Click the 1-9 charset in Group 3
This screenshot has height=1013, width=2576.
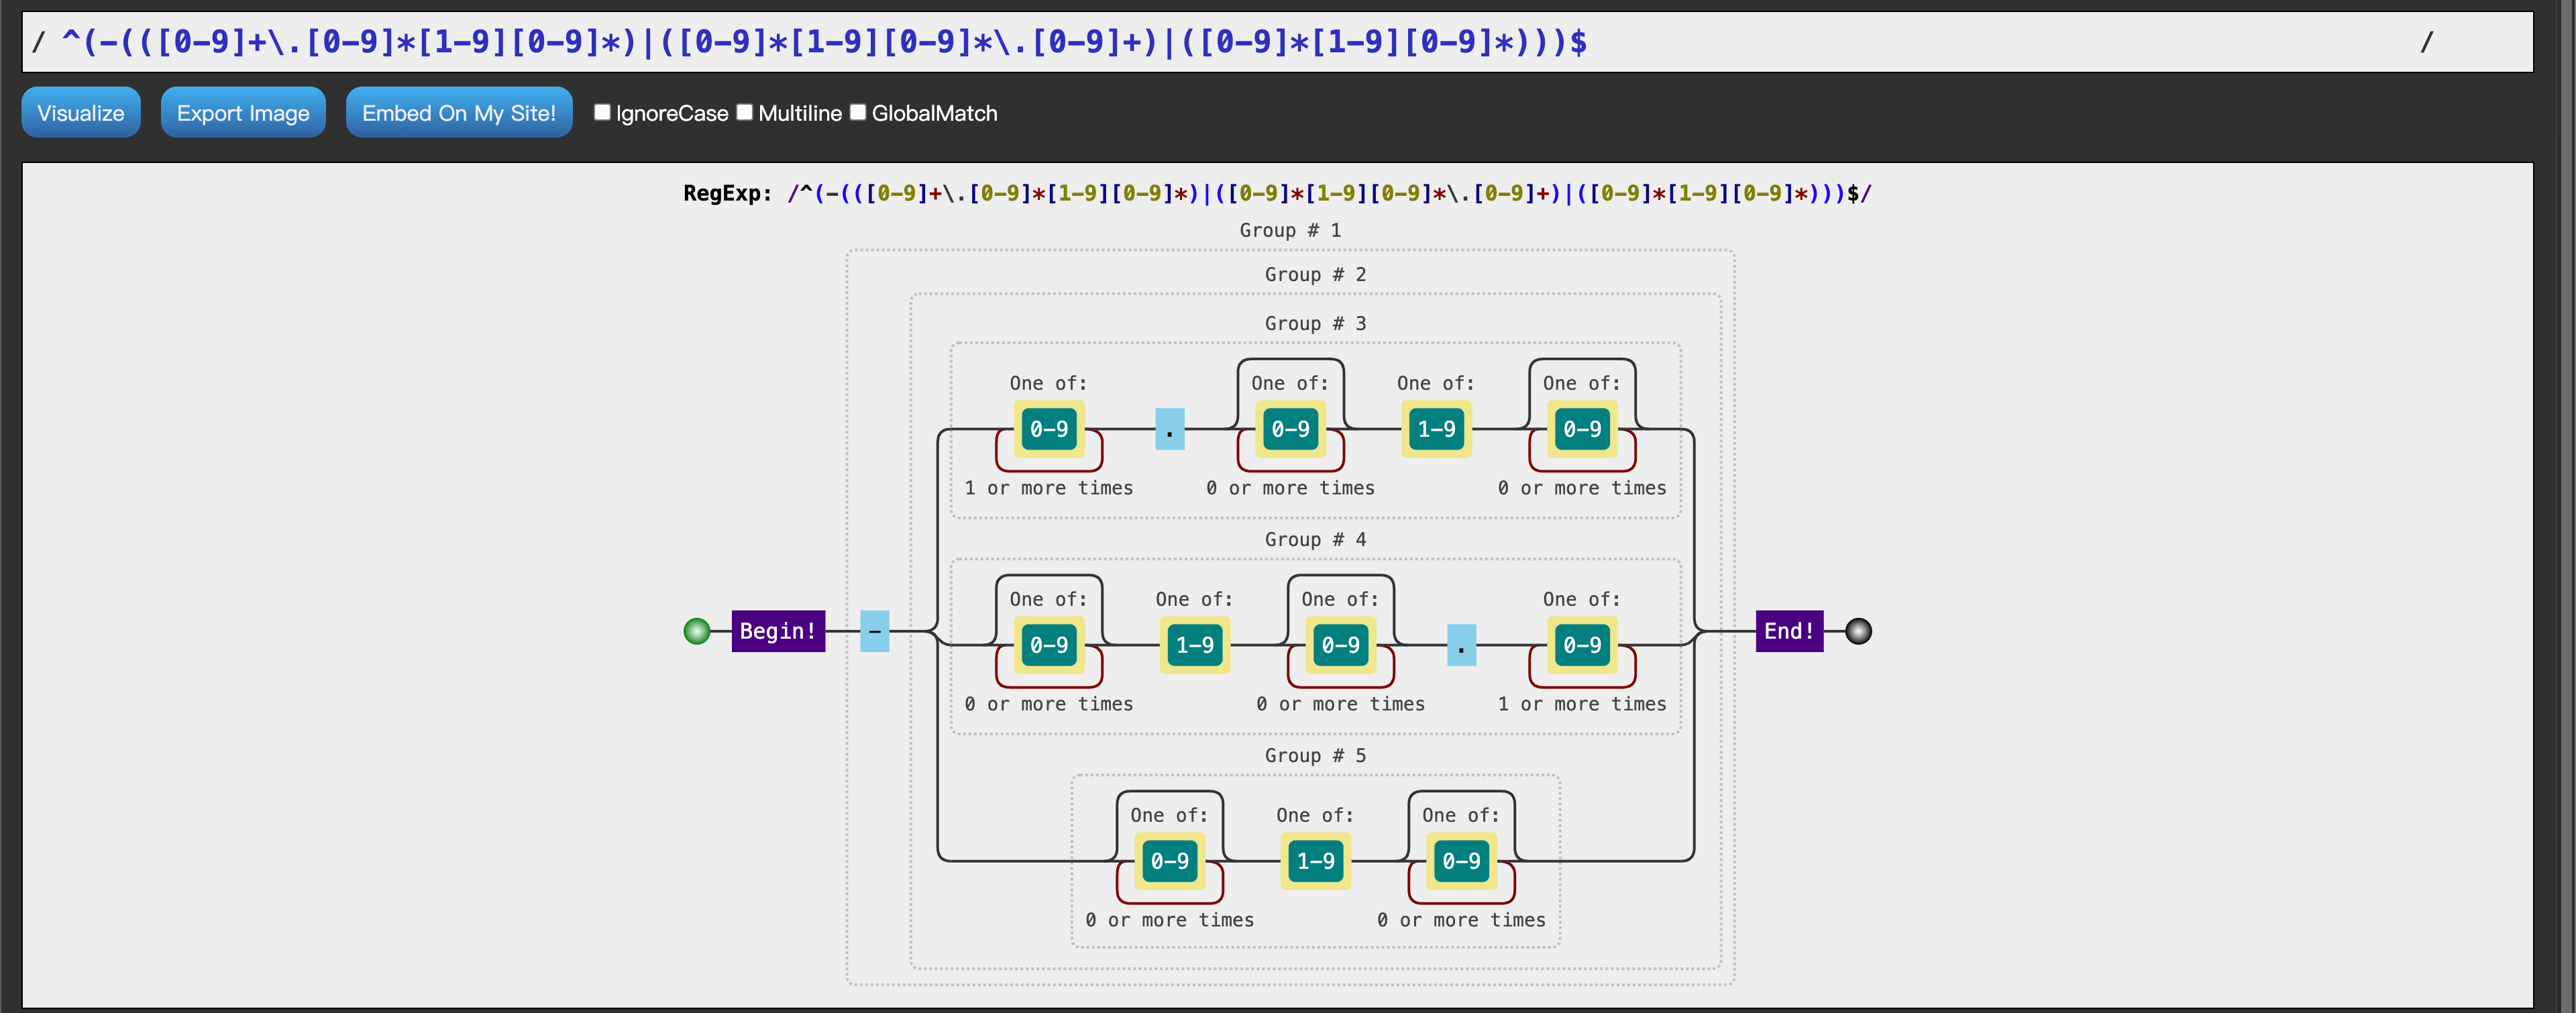point(1436,429)
